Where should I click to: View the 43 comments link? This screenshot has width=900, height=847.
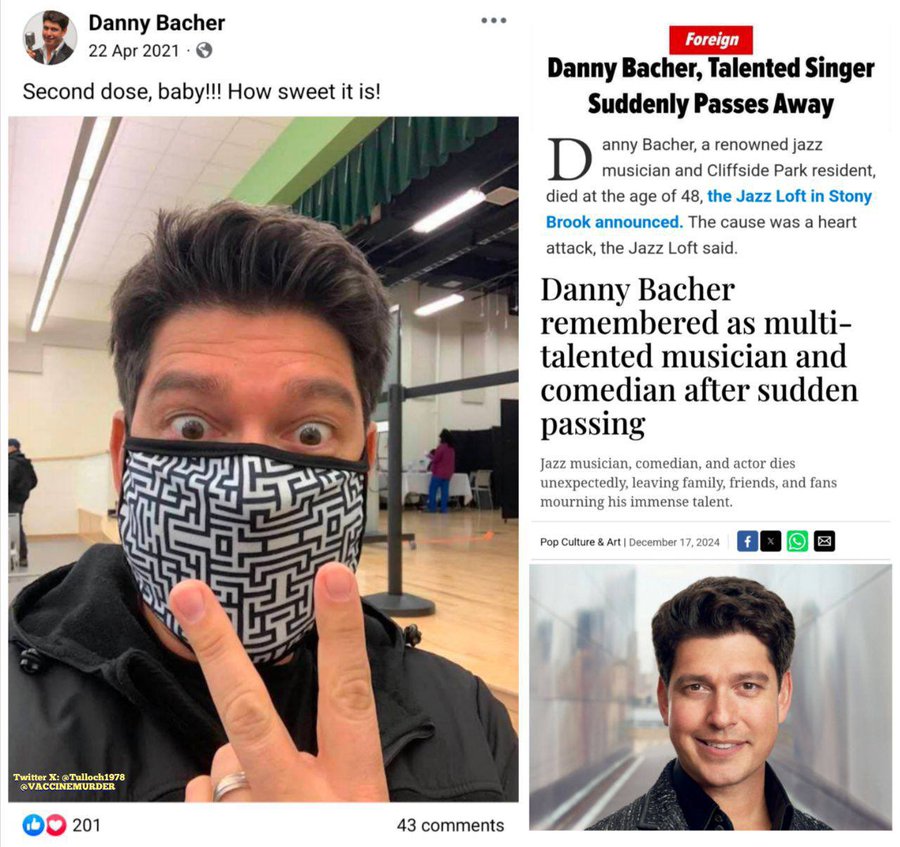click(450, 825)
